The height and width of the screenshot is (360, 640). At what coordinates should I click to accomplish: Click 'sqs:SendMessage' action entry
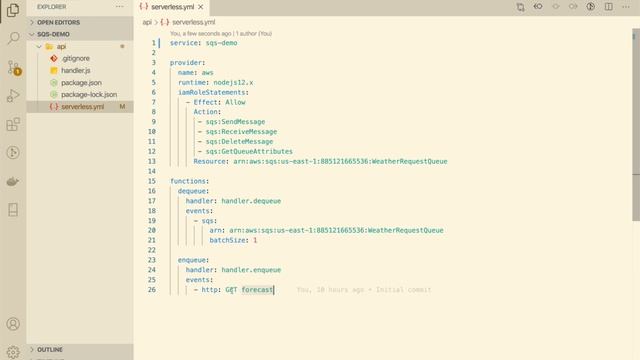coord(235,122)
